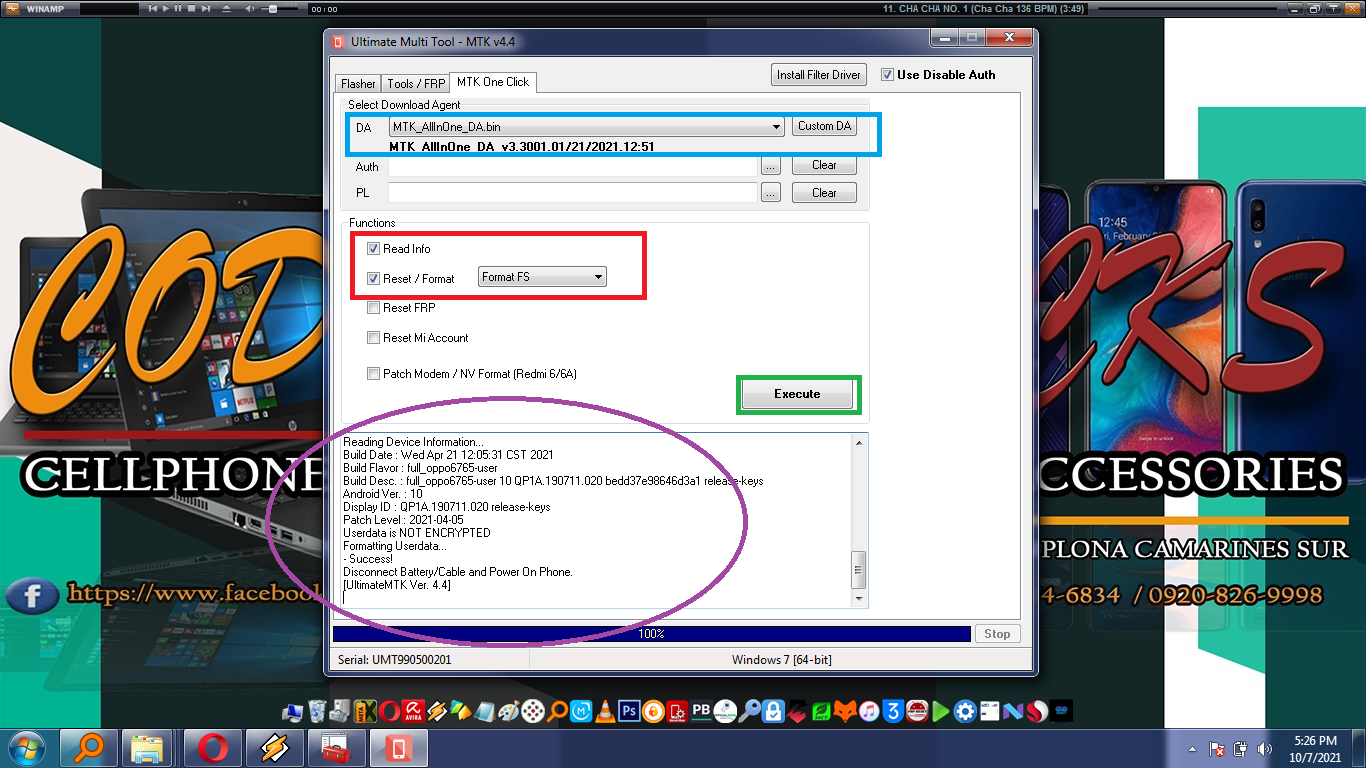Pause playback in the Winamp bar
1366x768 pixels.
coord(178,8)
